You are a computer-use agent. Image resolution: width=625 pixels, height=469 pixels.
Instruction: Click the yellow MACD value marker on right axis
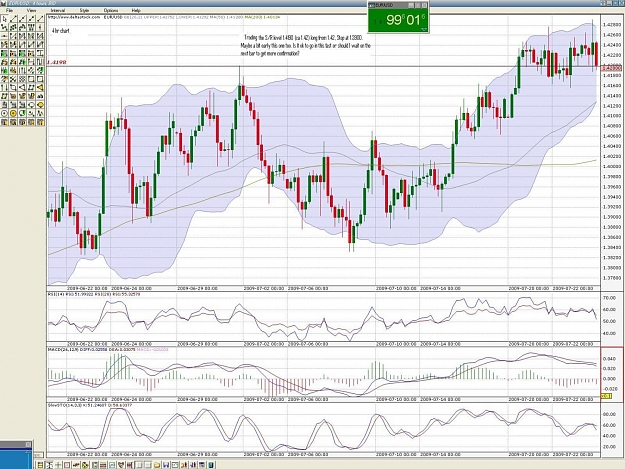[x=606, y=396]
